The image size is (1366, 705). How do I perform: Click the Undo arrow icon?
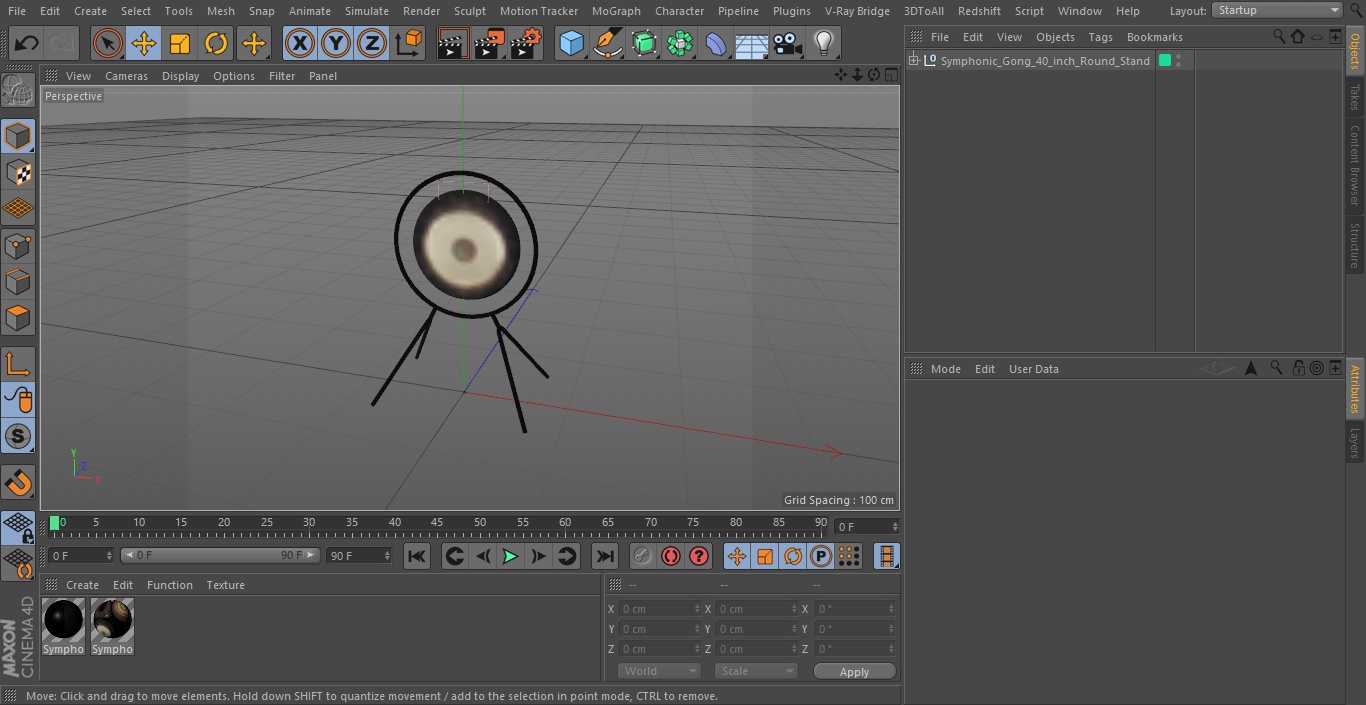coord(27,43)
